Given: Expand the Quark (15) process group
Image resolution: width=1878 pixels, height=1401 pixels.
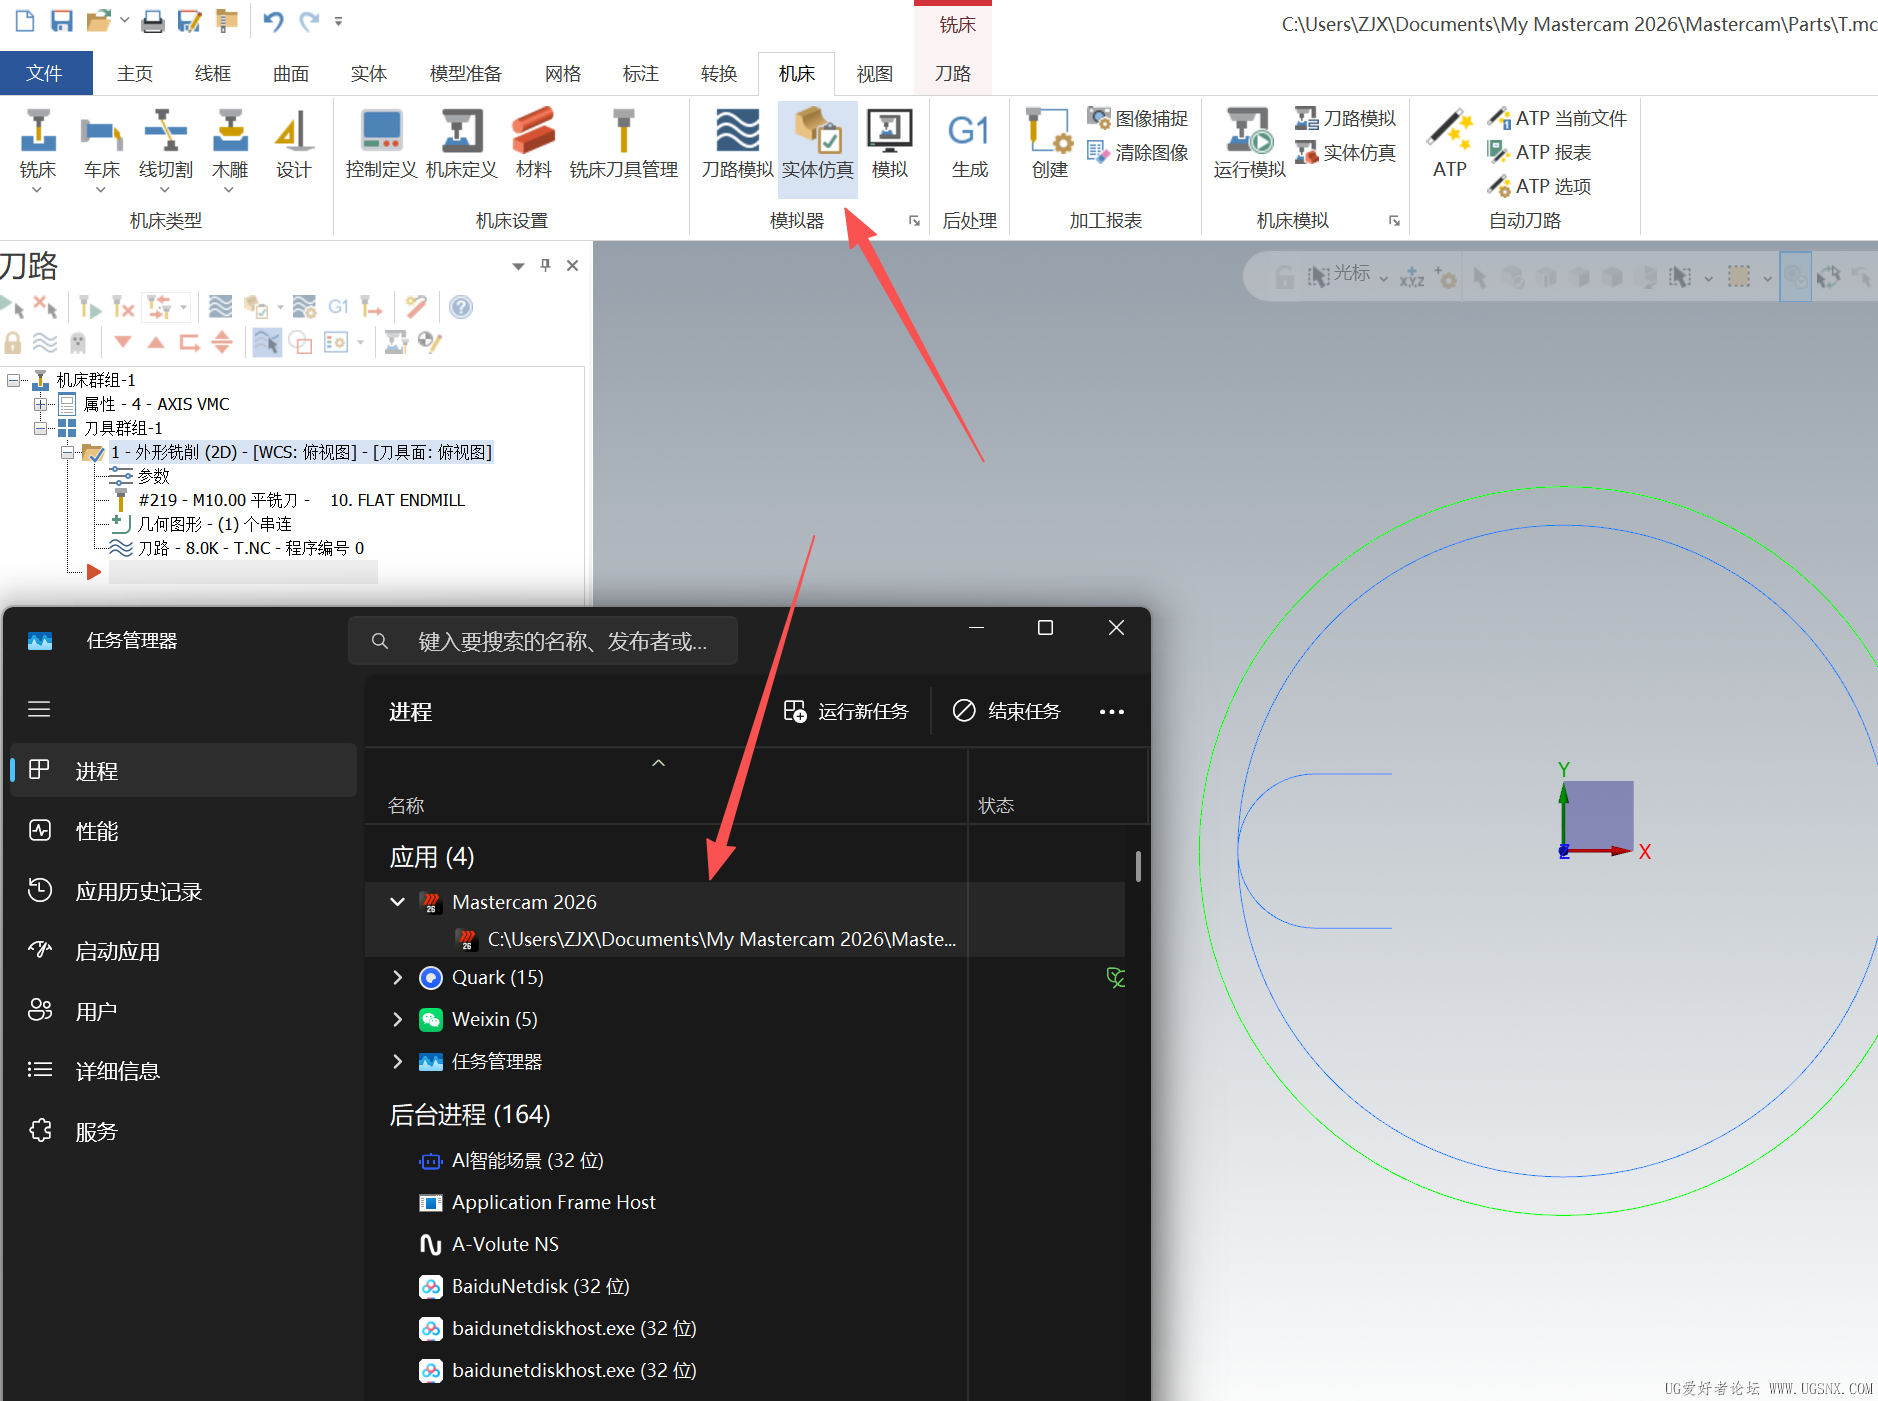Looking at the screenshot, I should (397, 977).
